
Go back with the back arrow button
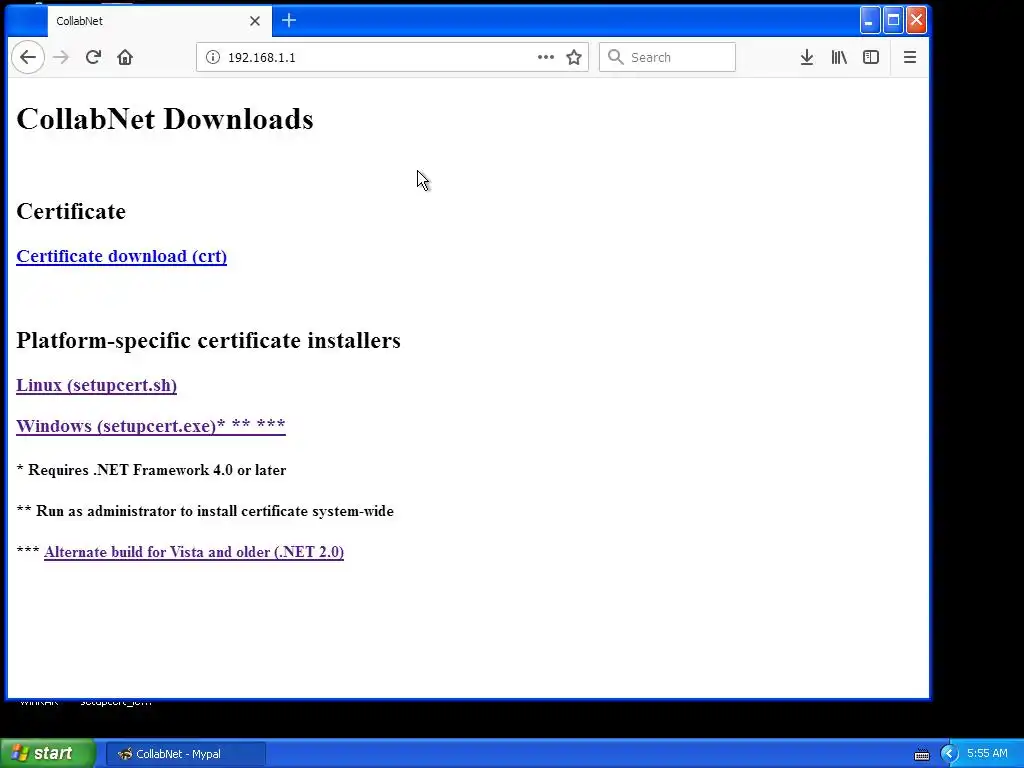[x=27, y=57]
